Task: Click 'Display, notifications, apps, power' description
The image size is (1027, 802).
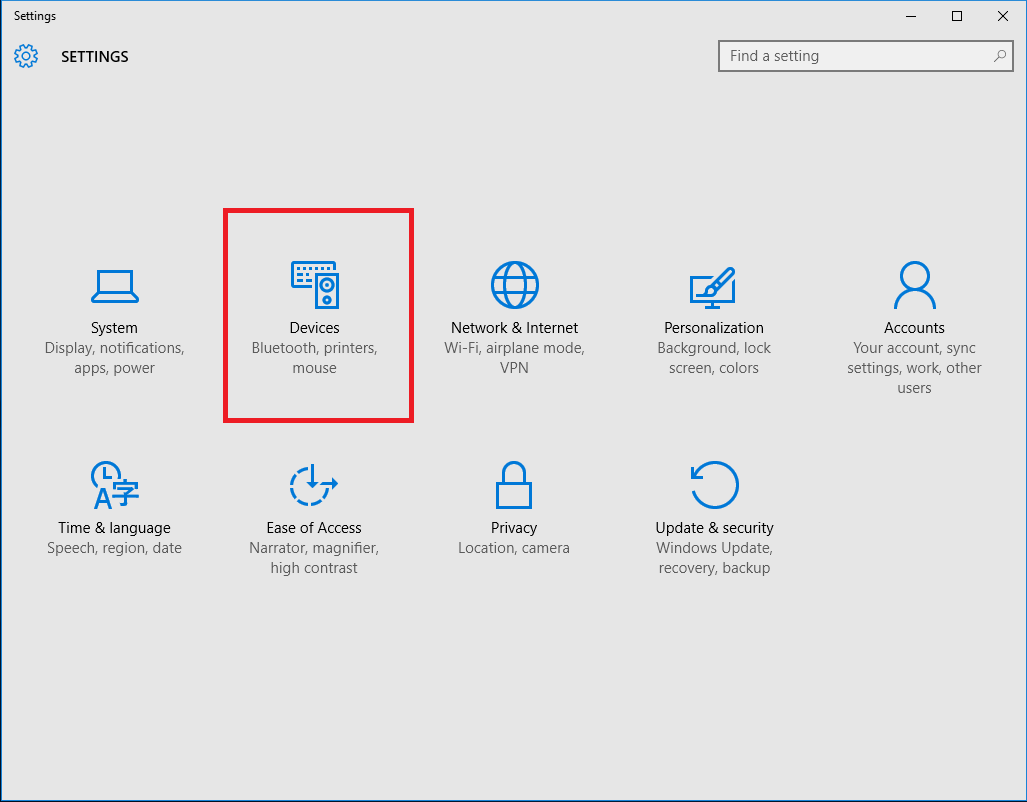Action: pyautogui.click(x=115, y=358)
